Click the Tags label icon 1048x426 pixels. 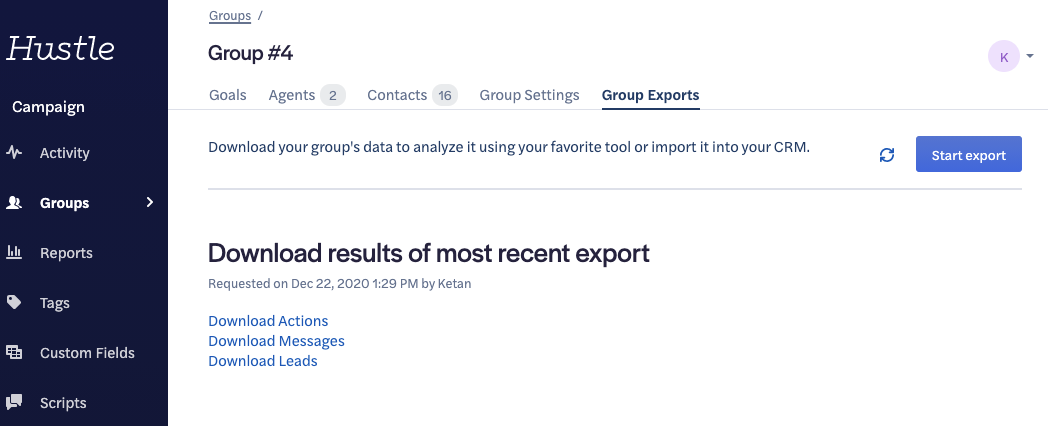(x=14, y=302)
